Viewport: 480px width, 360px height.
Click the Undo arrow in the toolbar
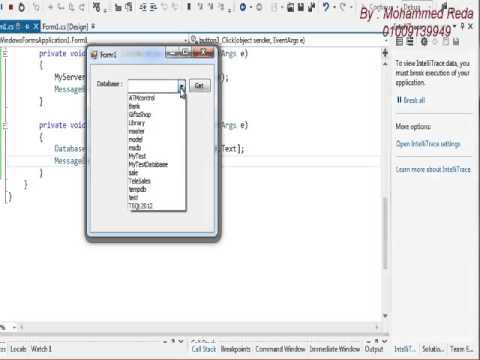pos(326,7)
